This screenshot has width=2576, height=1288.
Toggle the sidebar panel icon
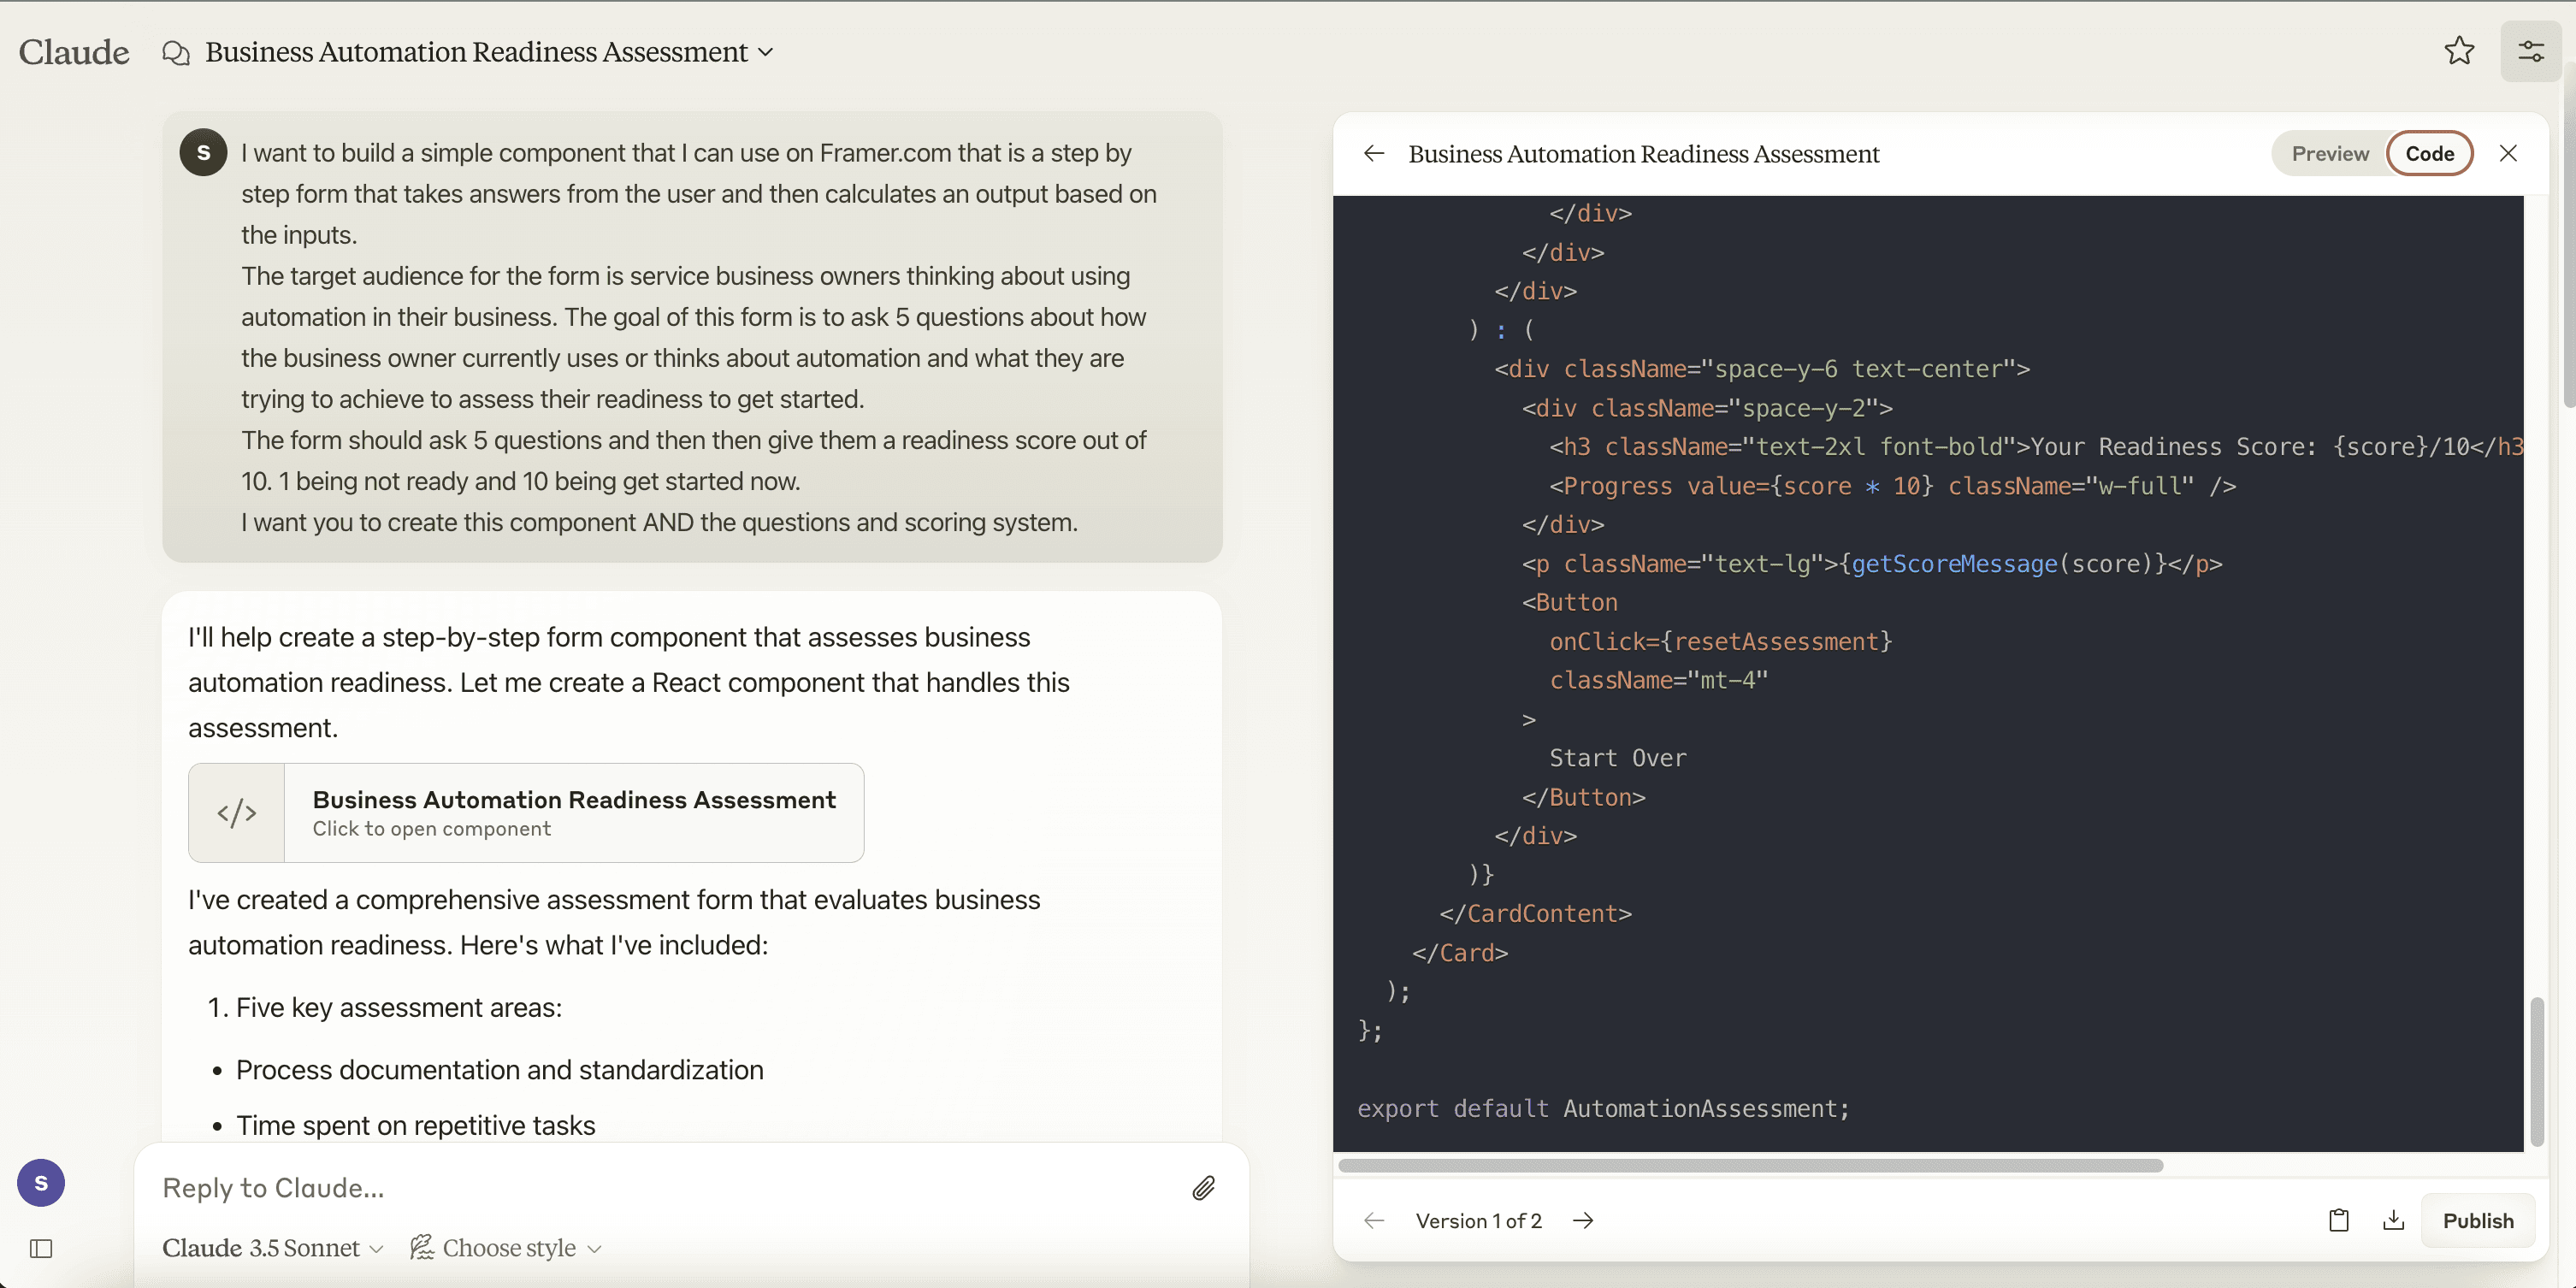[x=41, y=1248]
